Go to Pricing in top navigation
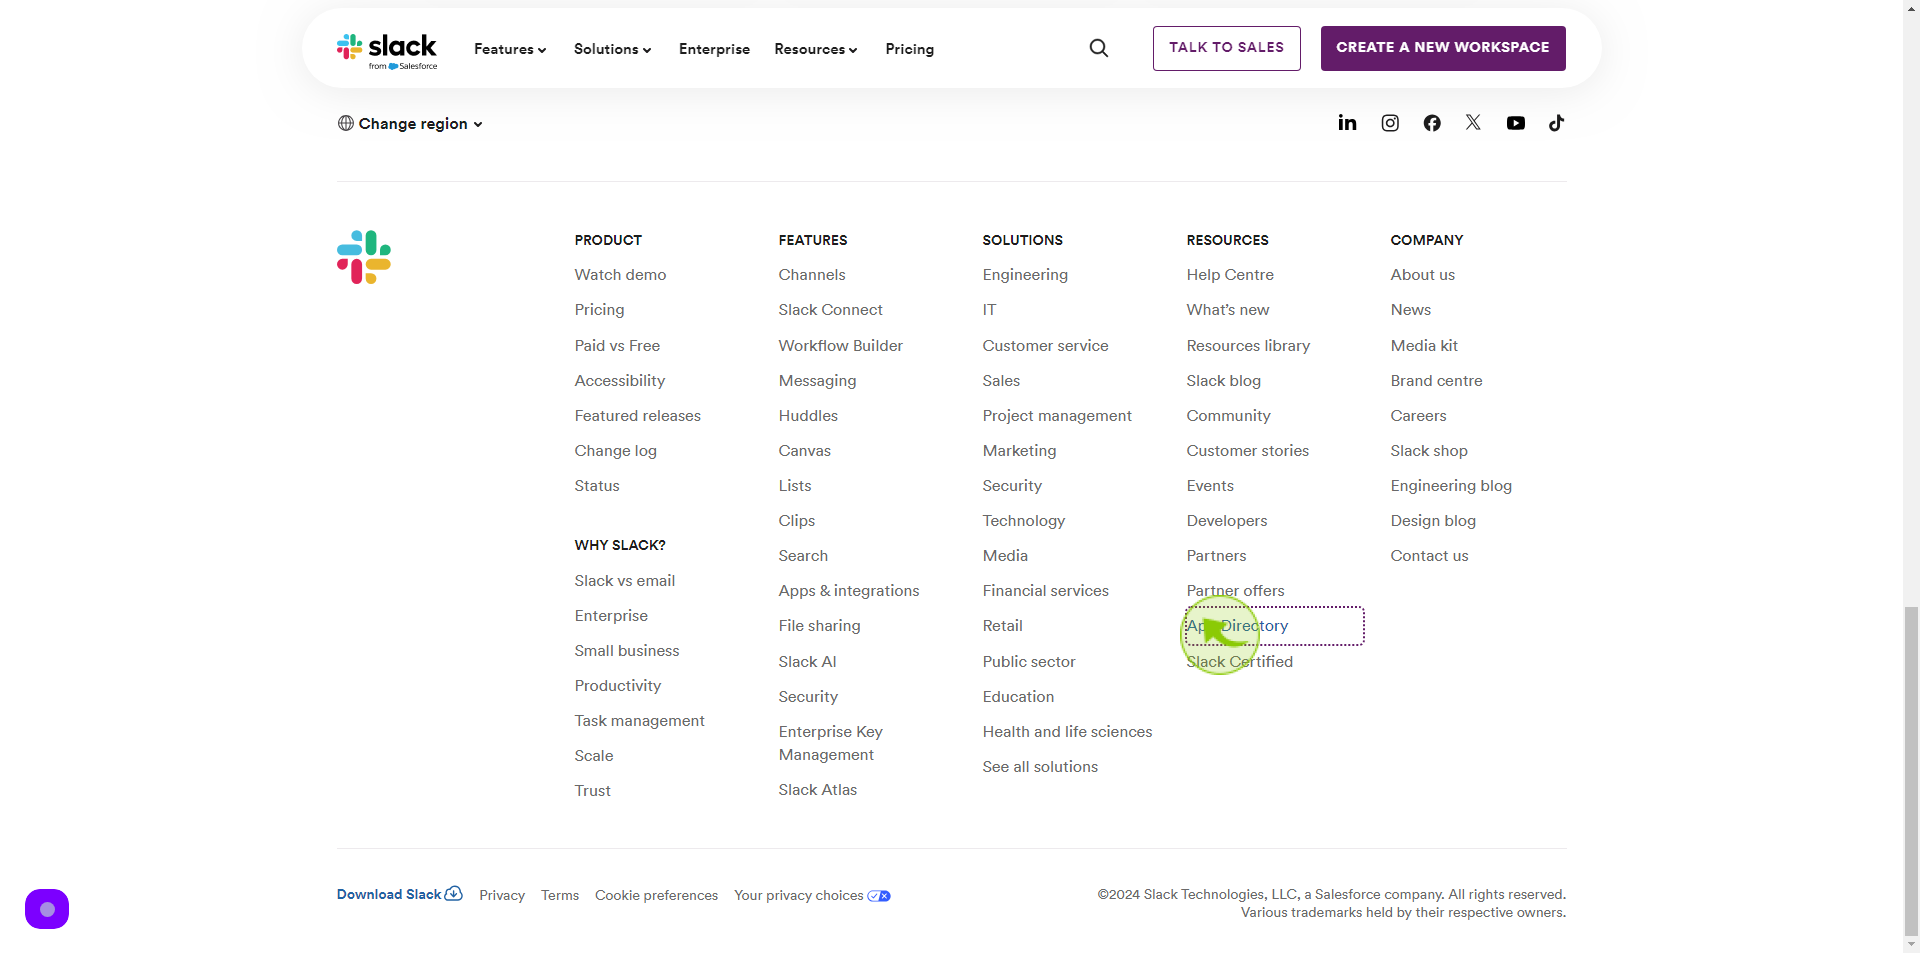This screenshot has width=1920, height=953. [x=910, y=49]
